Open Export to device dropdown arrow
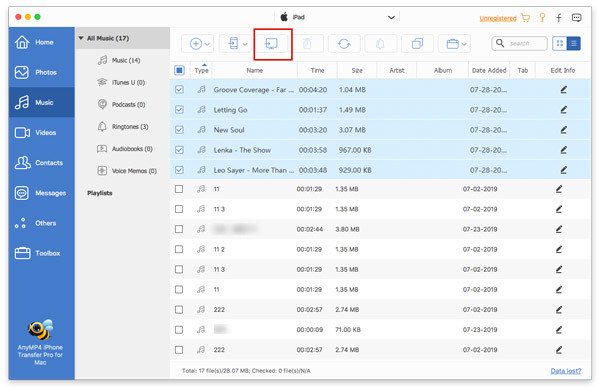 (x=245, y=44)
